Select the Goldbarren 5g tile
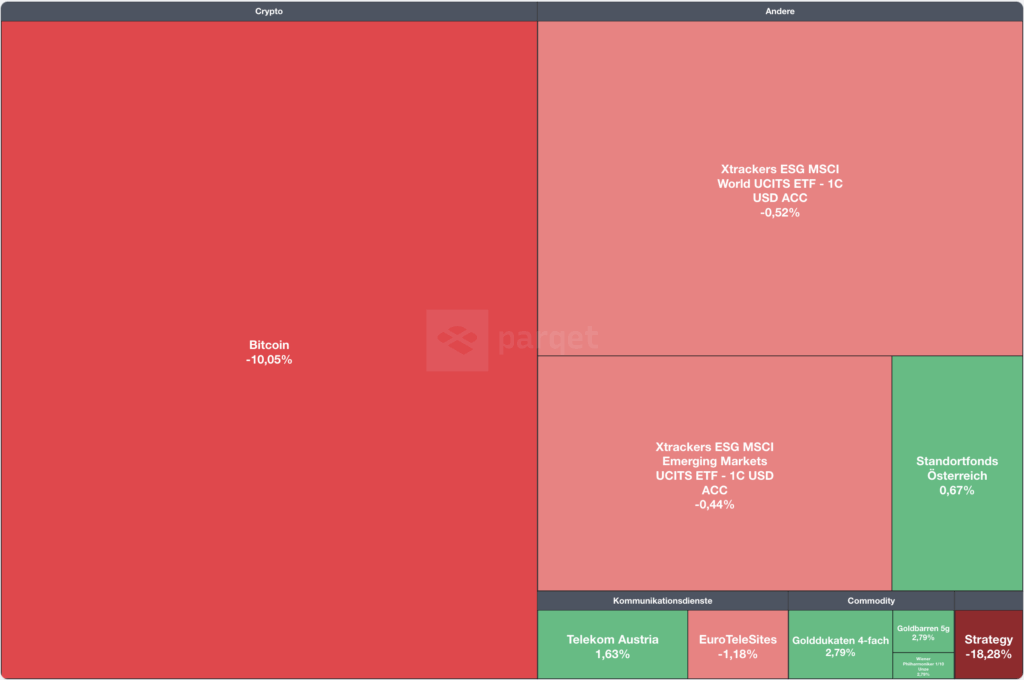1024x680 pixels. pyautogui.click(x=923, y=632)
